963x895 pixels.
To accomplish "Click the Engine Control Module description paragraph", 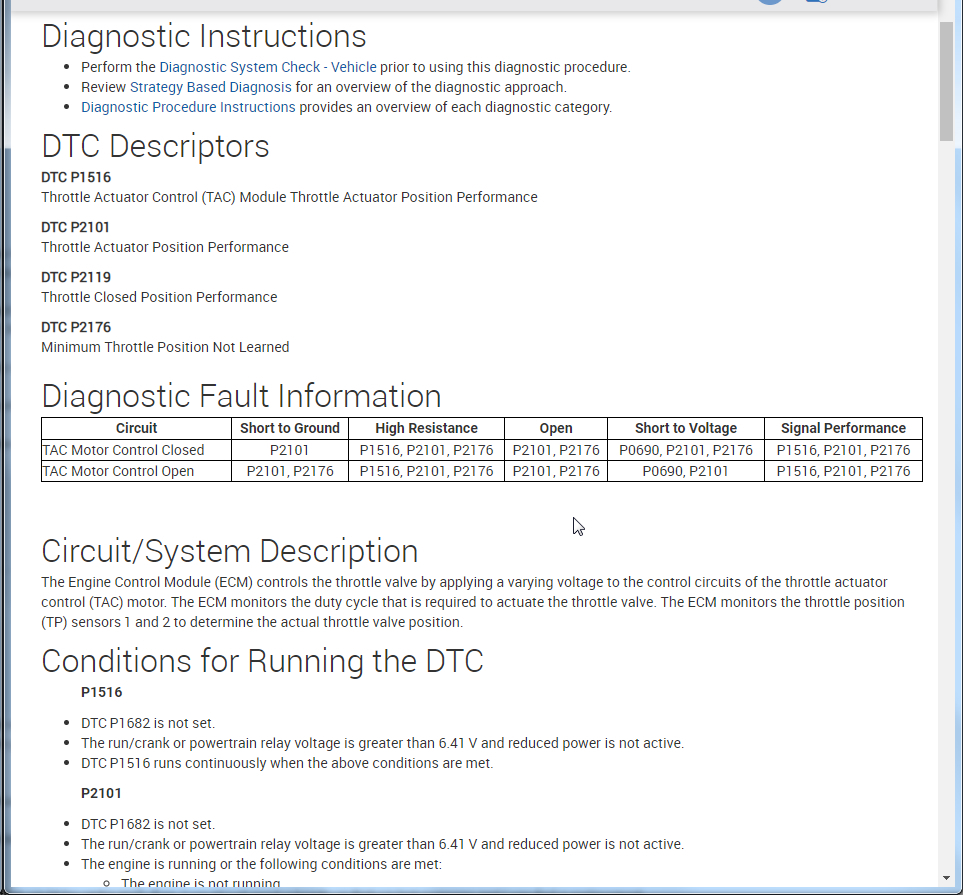I will pos(473,602).
